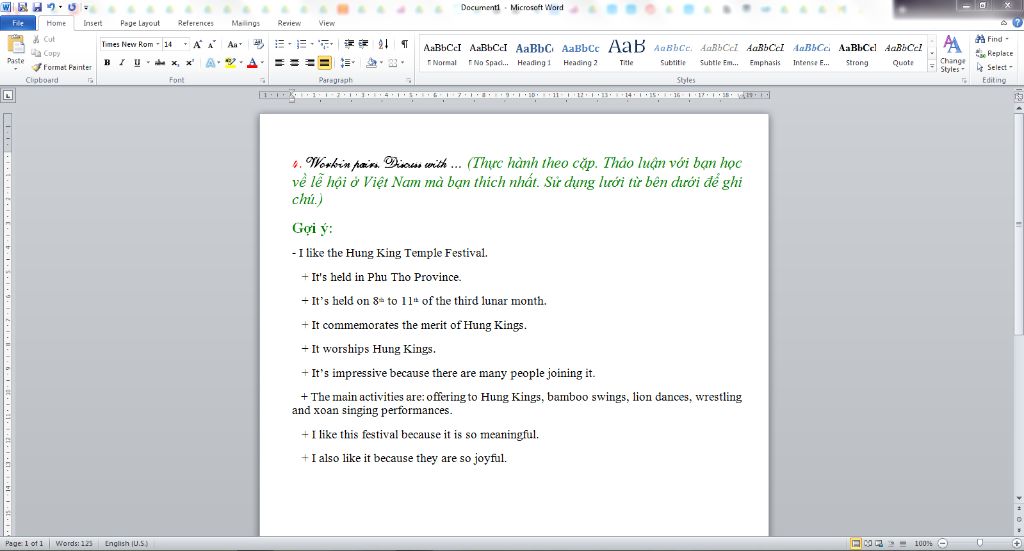Minimize the ribbon with the caret icon

point(1004,23)
